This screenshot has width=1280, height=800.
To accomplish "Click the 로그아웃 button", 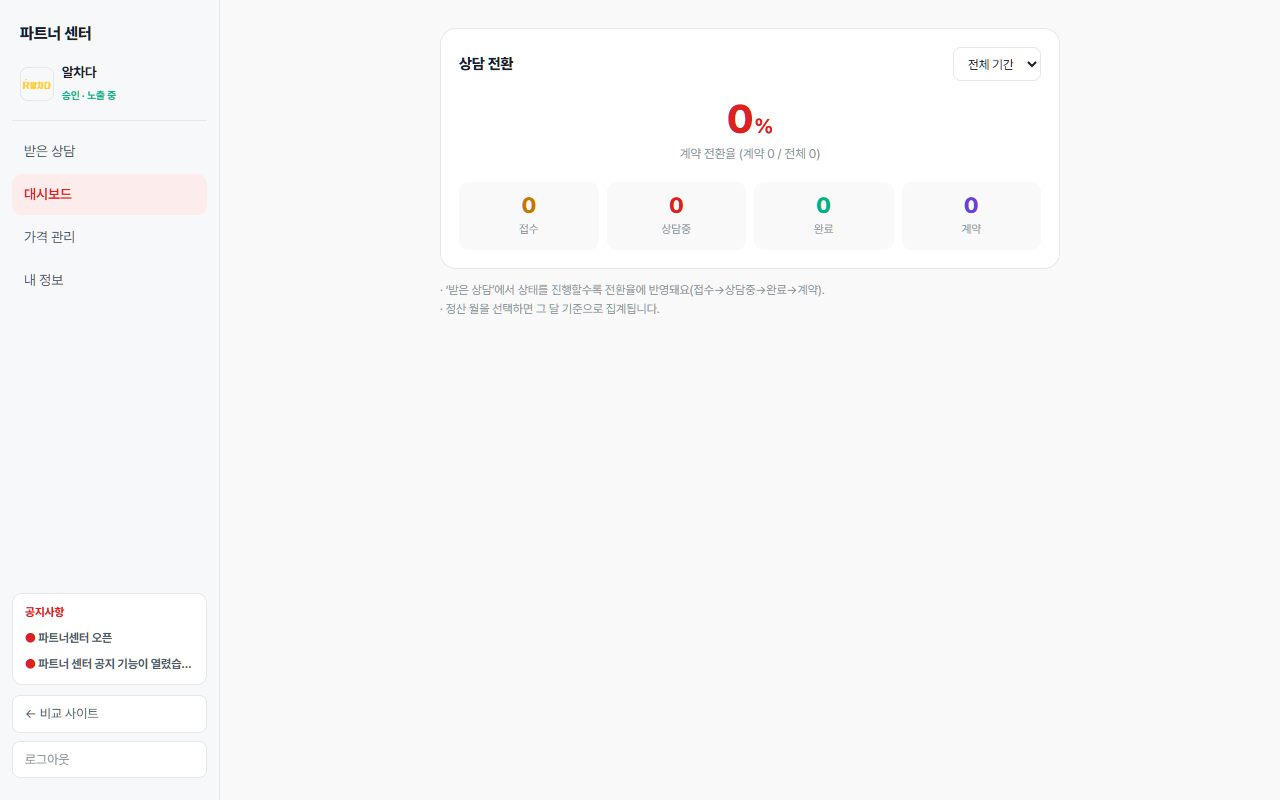I will click(109, 759).
